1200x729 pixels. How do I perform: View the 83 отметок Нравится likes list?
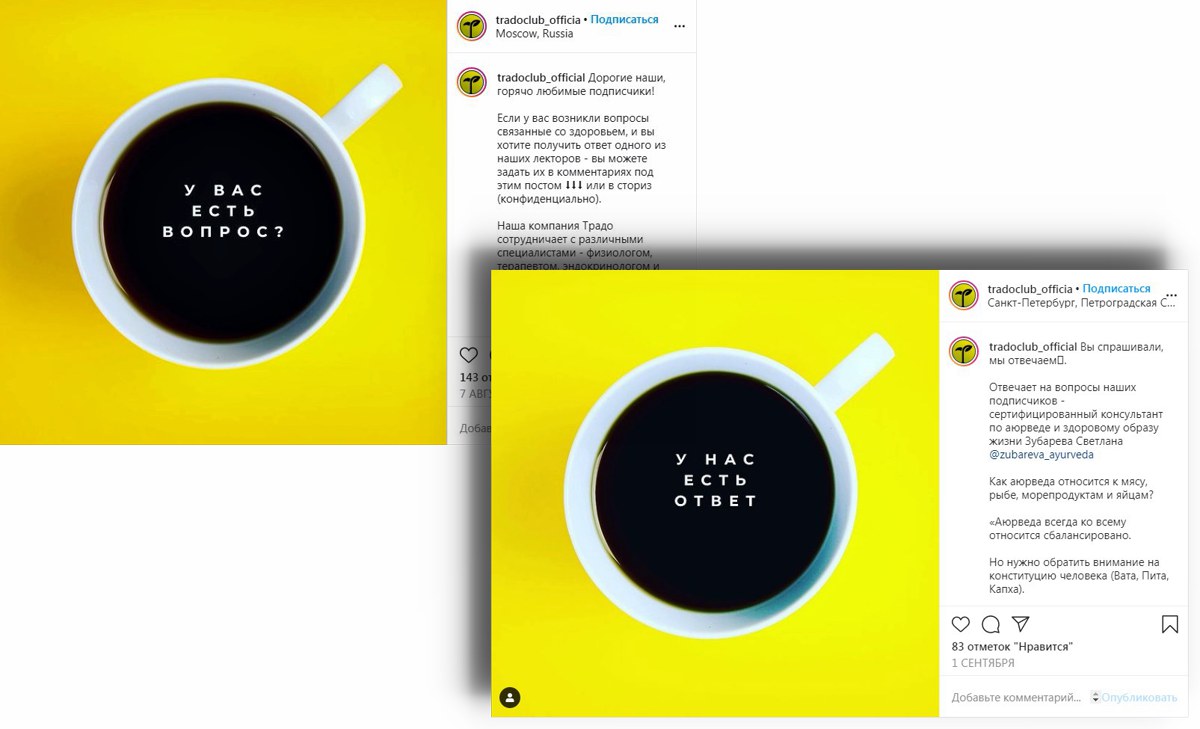1012,647
